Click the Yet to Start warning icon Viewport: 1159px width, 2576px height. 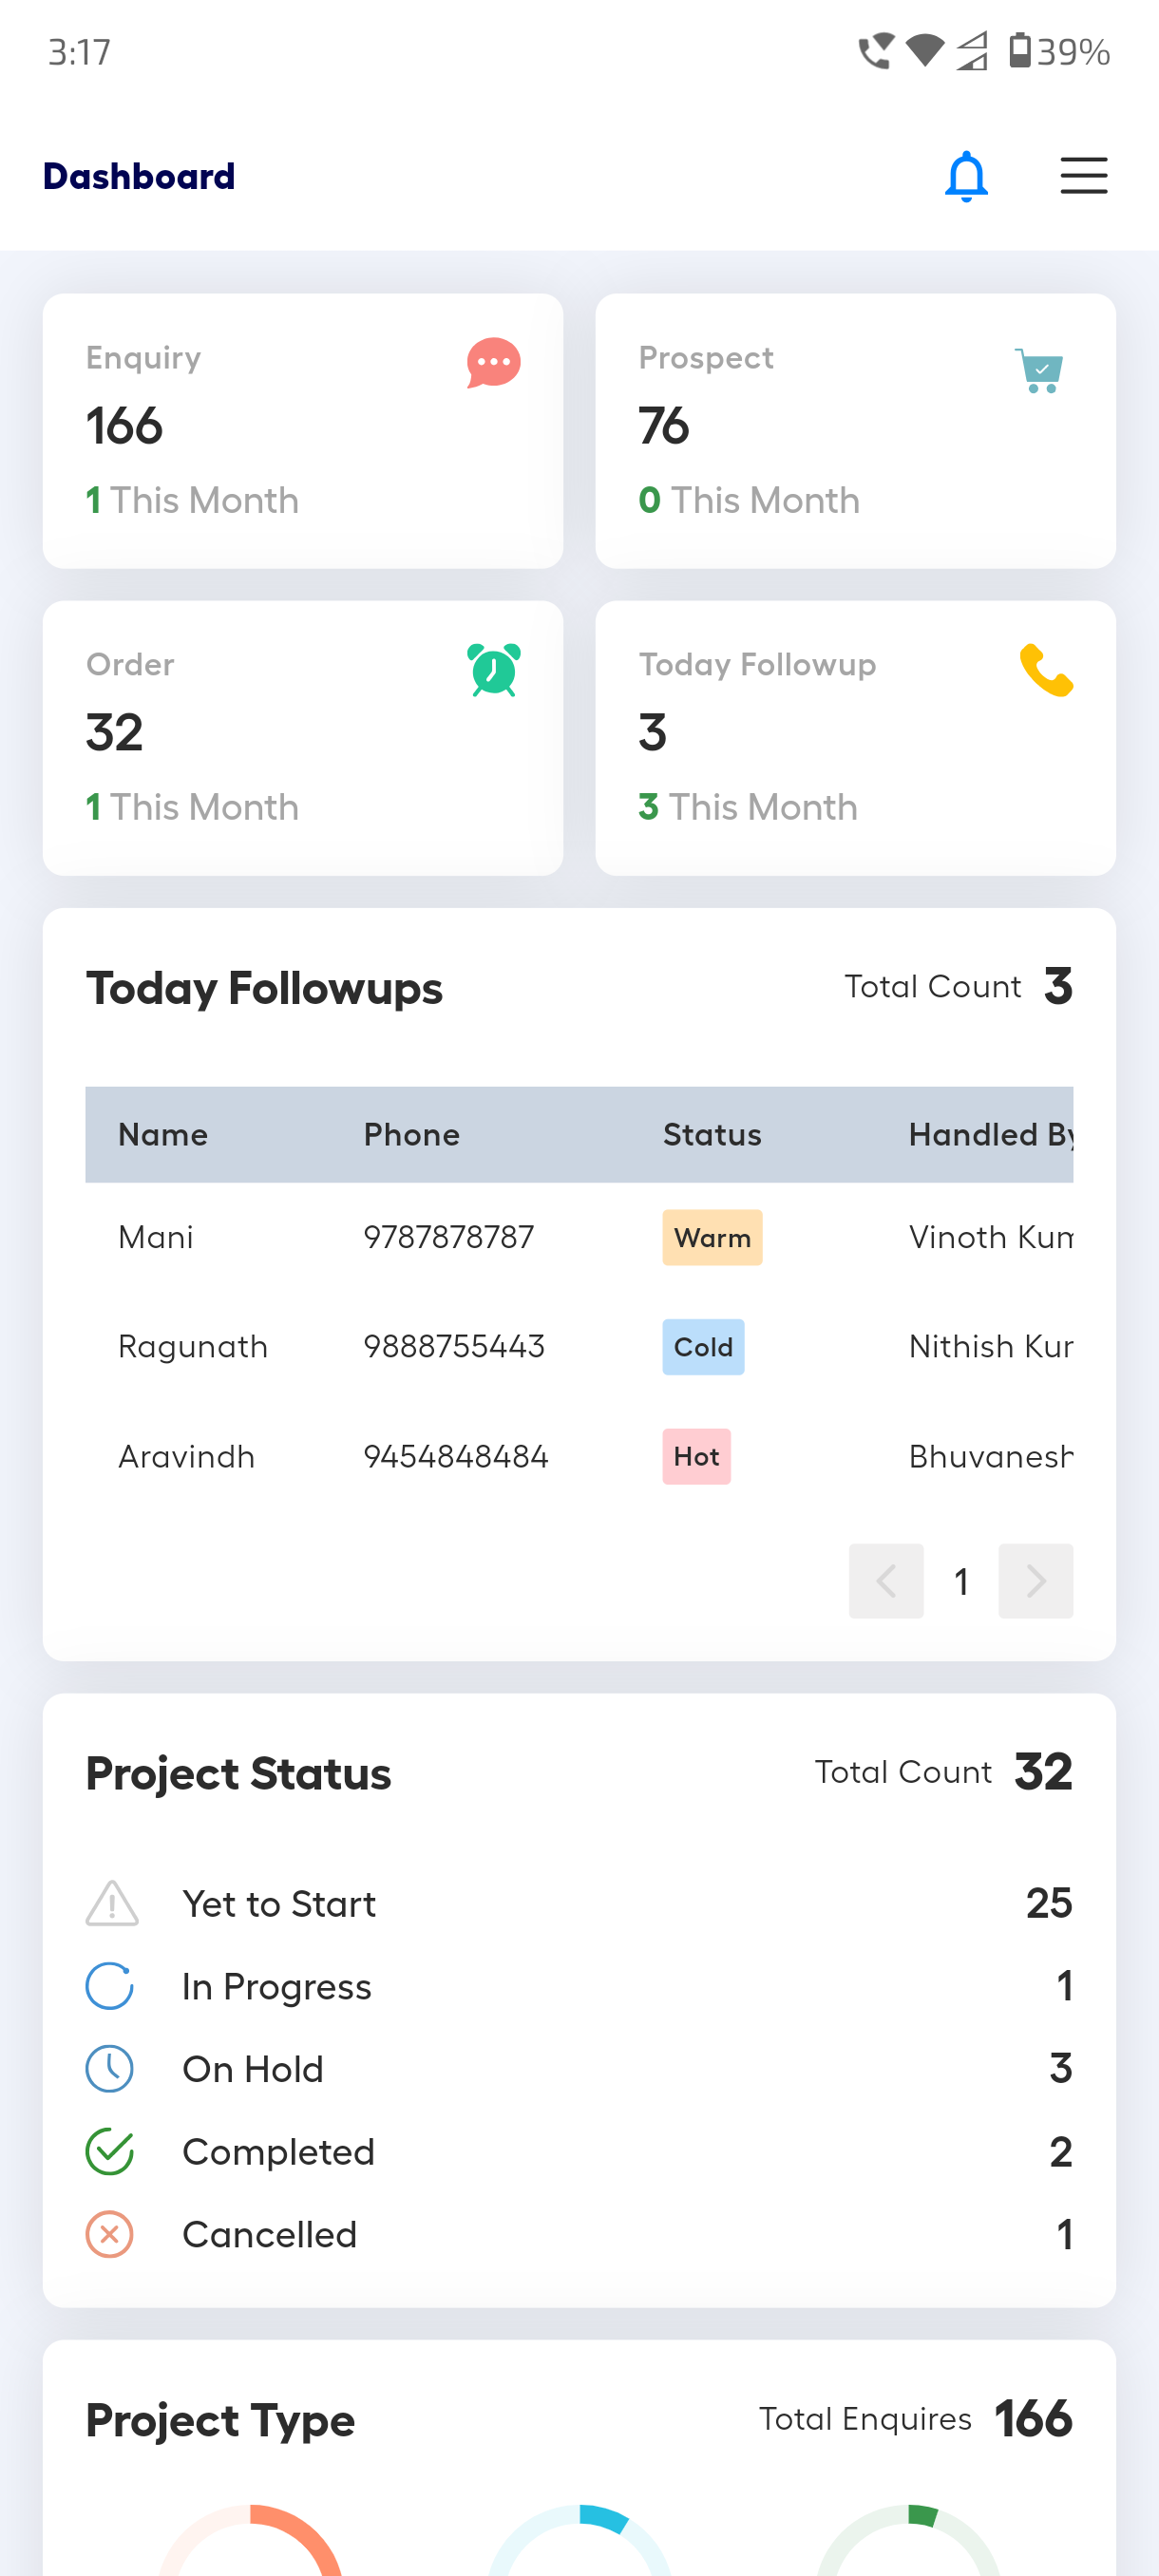(x=111, y=1903)
